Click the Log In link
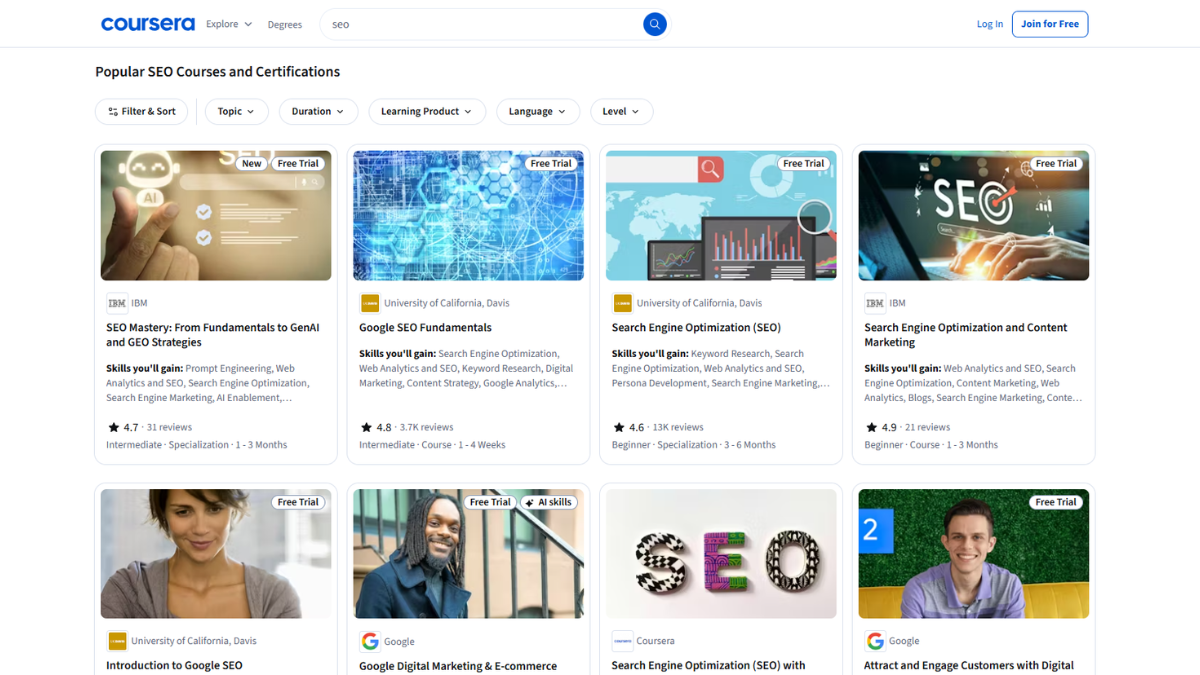The image size is (1200, 675). pos(989,23)
